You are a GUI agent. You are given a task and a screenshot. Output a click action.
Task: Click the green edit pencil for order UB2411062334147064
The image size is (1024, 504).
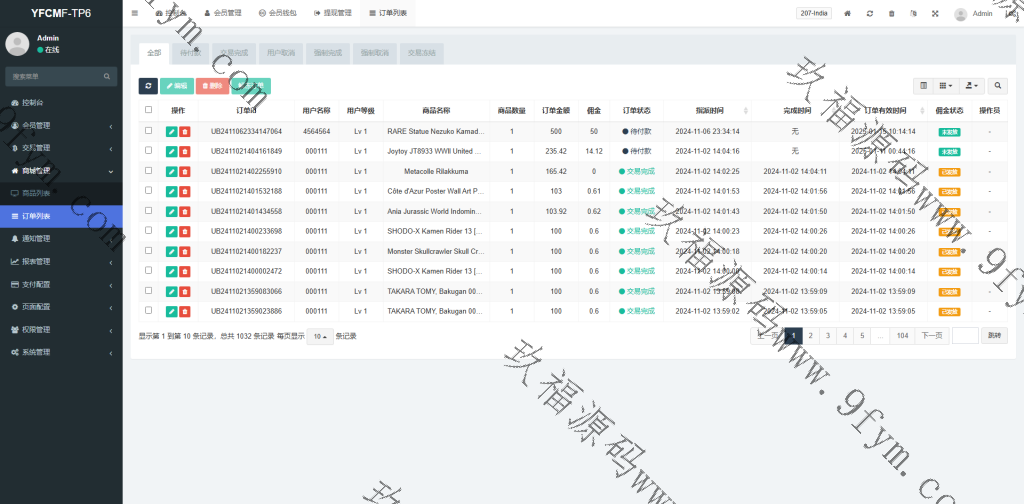(x=171, y=131)
